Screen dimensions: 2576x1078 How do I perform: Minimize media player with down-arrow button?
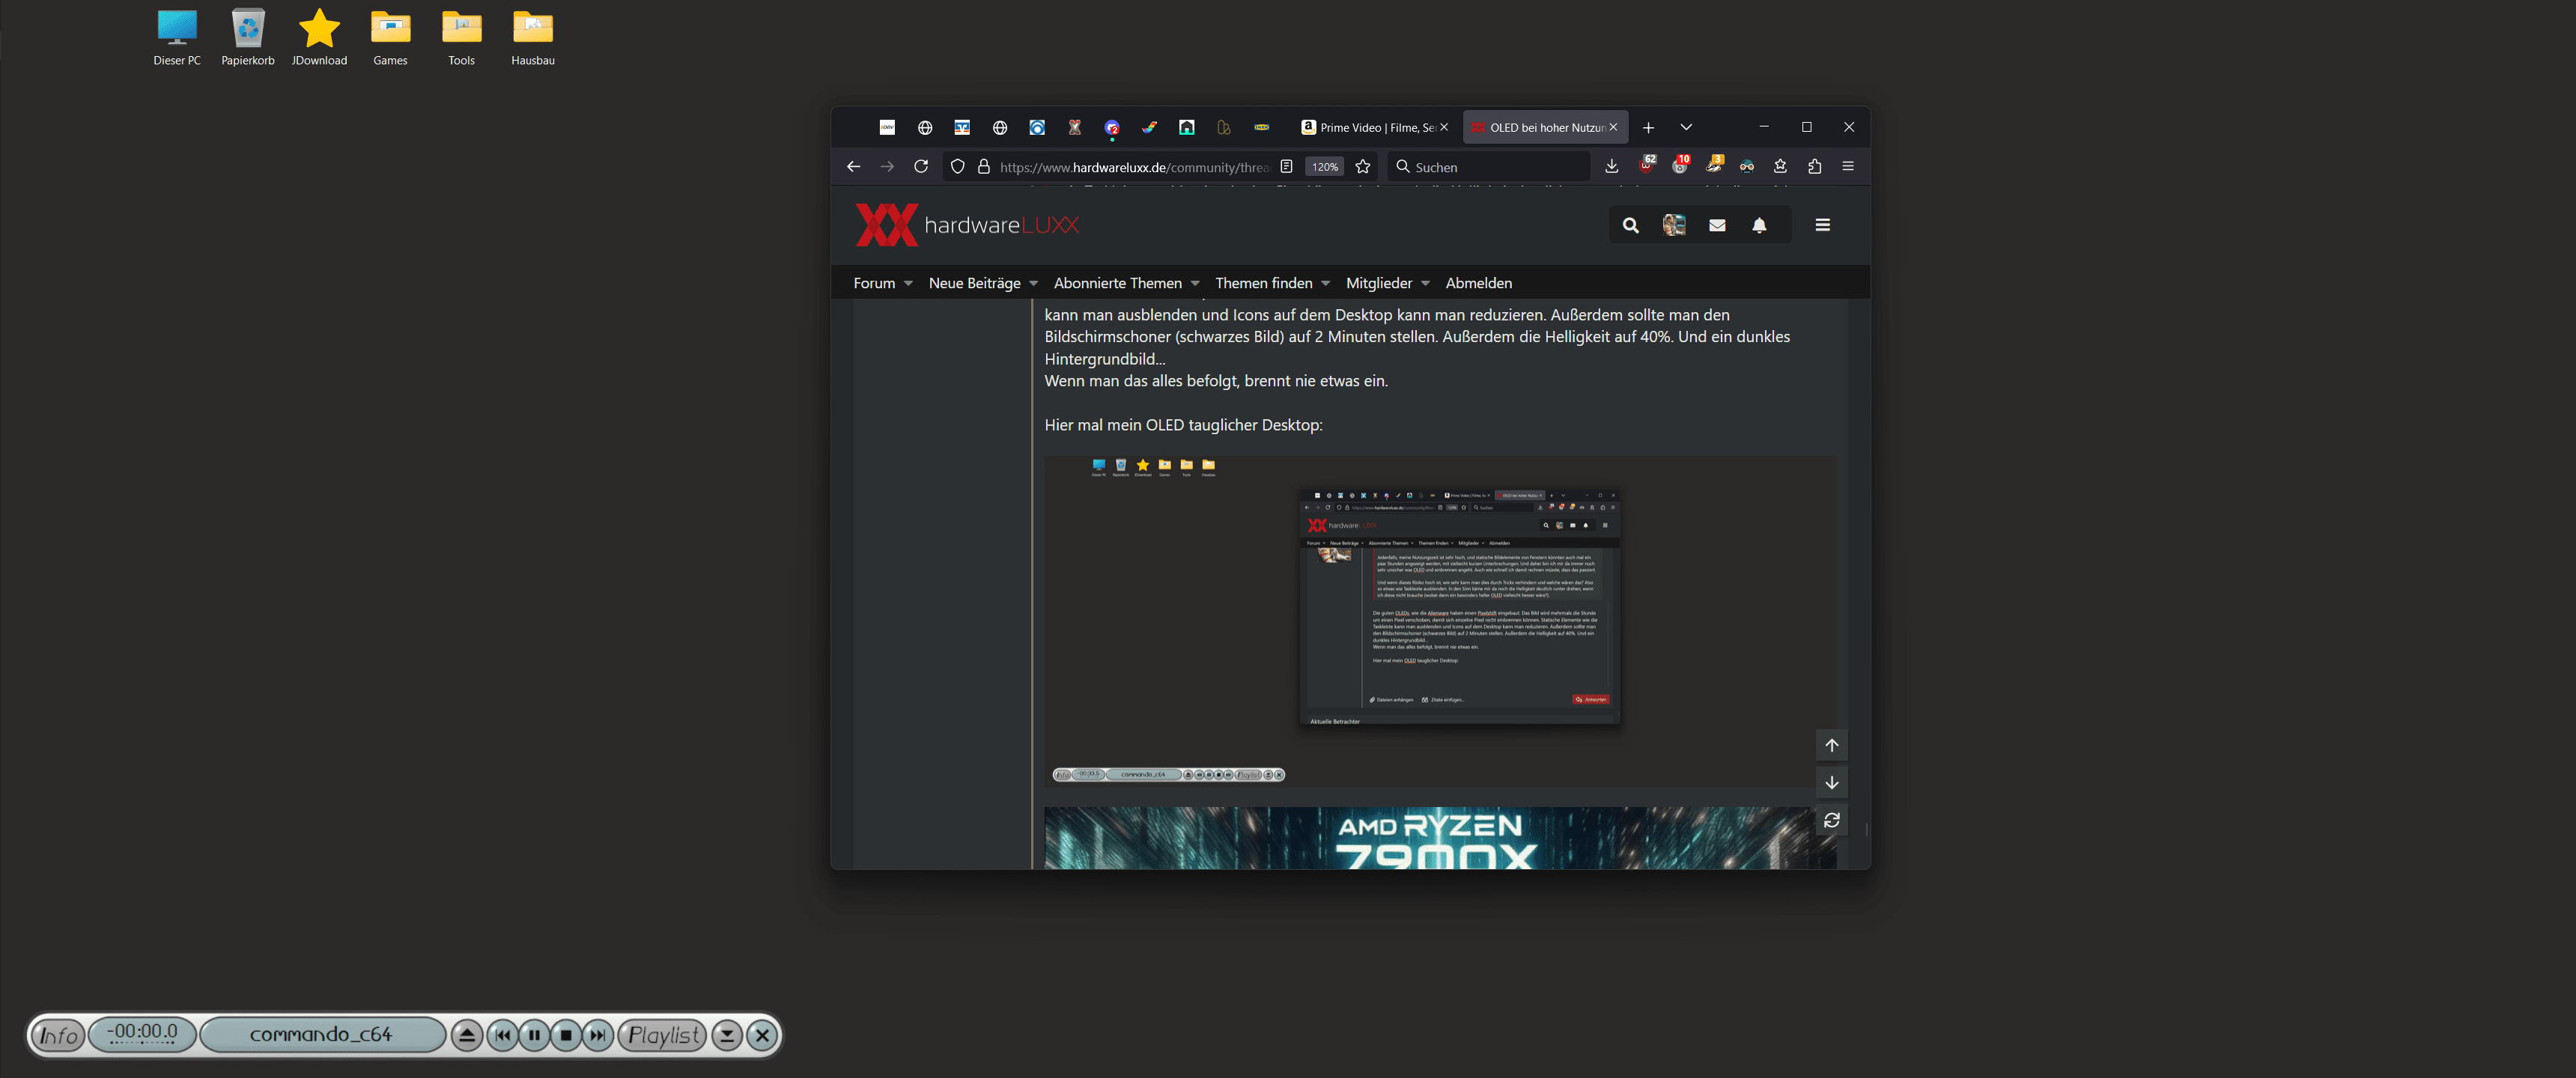pos(727,1035)
